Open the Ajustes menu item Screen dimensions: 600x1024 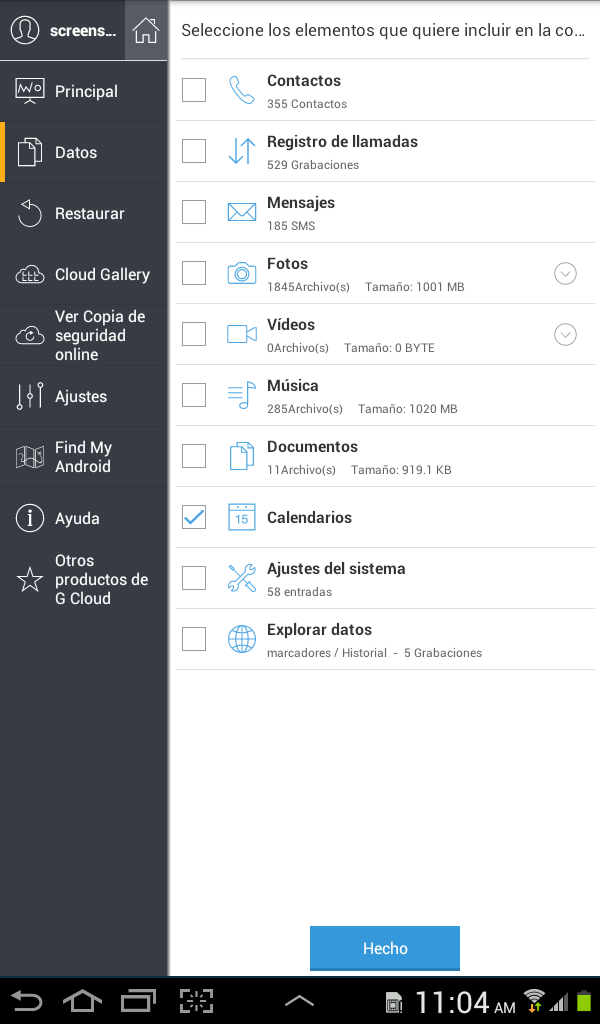point(84,396)
